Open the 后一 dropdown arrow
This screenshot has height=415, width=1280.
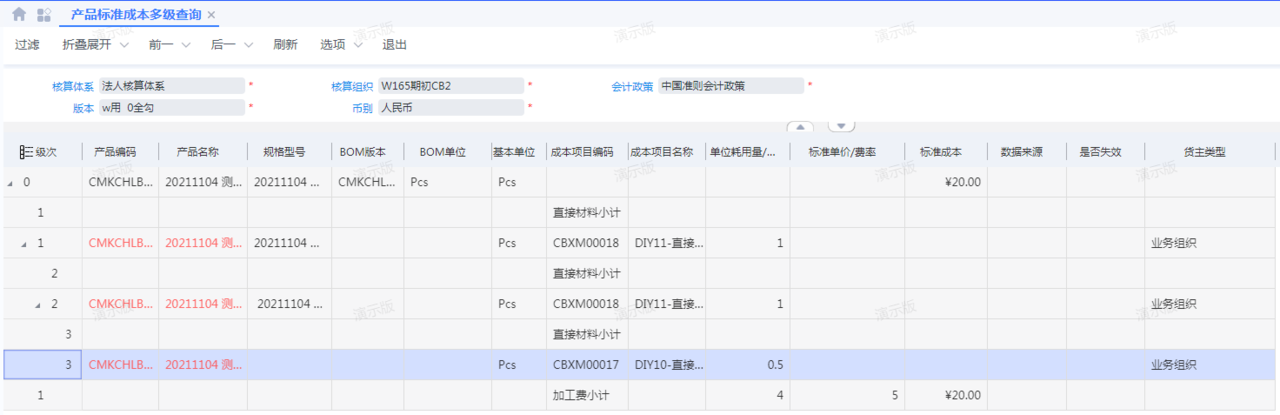[248, 45]
